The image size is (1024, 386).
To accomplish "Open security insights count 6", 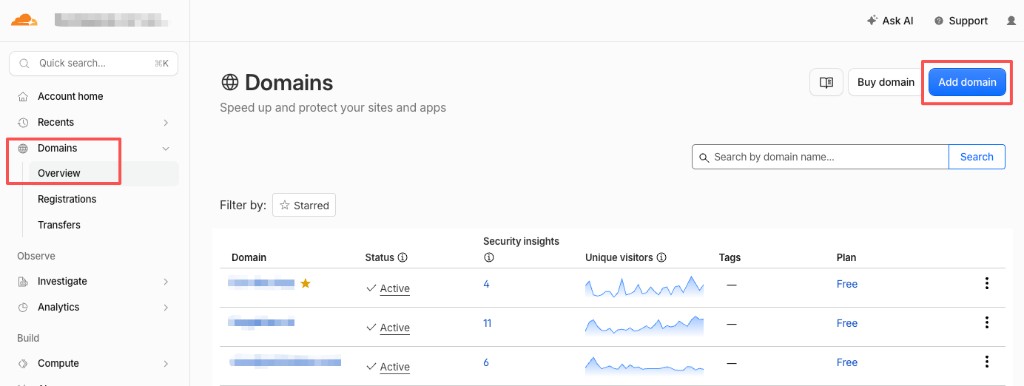I will coord(487,362).
